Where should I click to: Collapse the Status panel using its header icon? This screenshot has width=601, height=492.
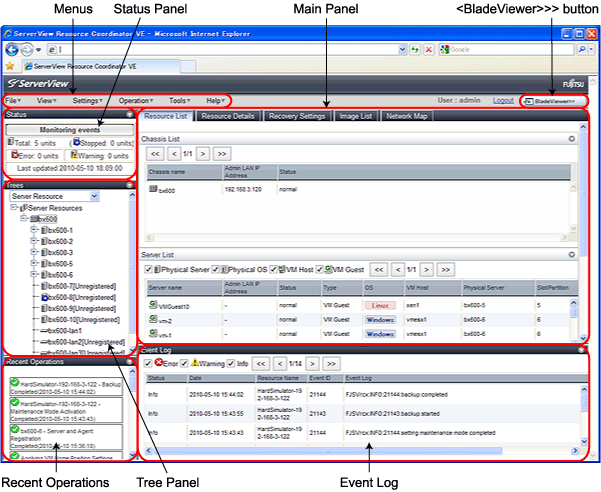(x=129, y=115)
